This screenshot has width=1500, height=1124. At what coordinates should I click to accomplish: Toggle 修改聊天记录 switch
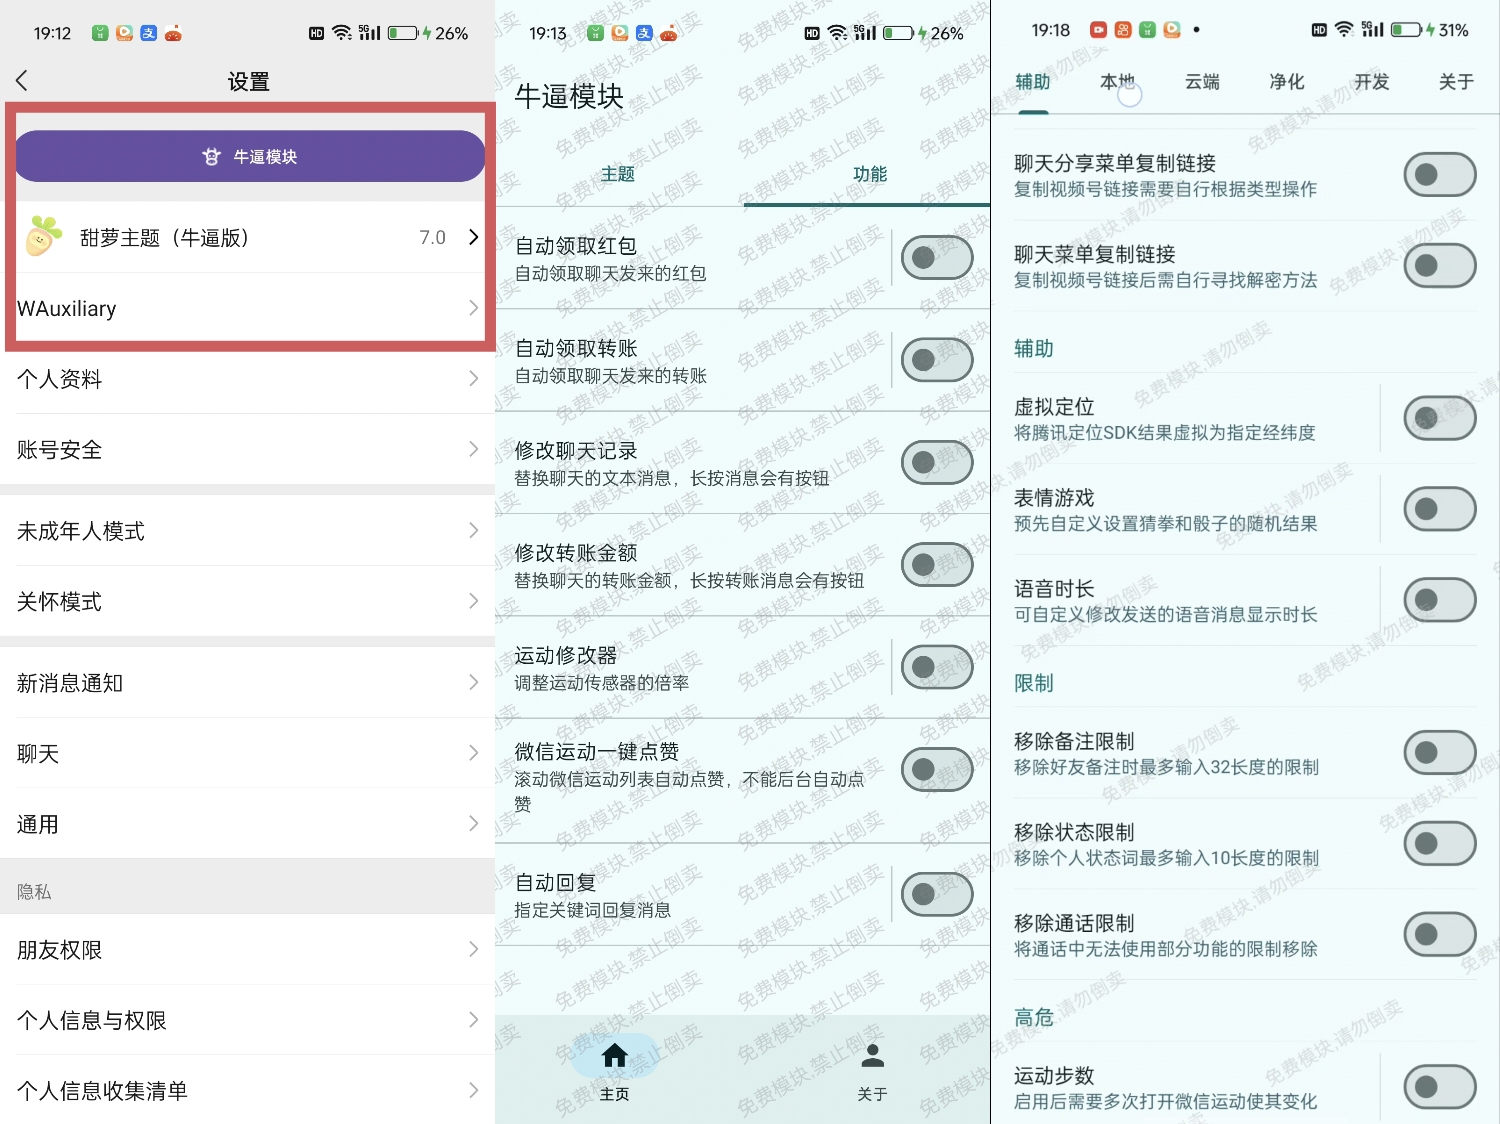(x=937, y=462)
